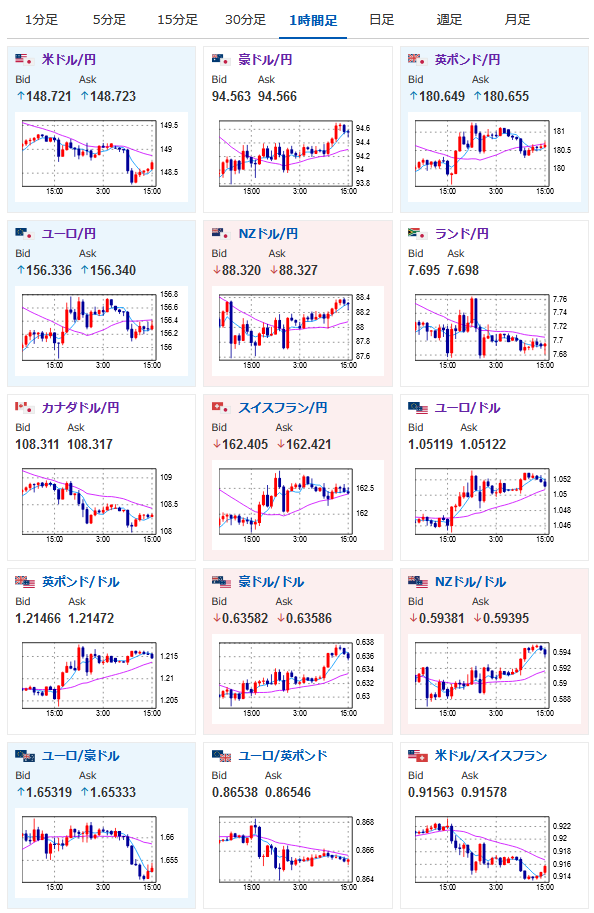The height and width of the screenshot is (913, 594).
Task: Click the Australia/Japan flag icon for 豪ドル/円
Action: click(x=221, y=59)
